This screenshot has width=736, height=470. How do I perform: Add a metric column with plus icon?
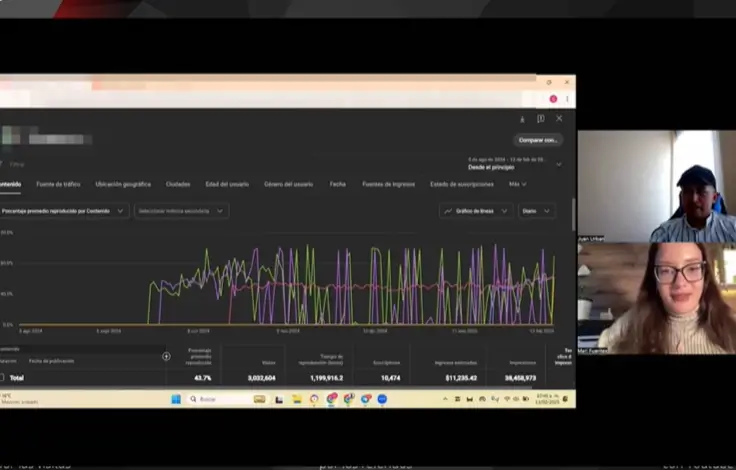pos(166,356)
